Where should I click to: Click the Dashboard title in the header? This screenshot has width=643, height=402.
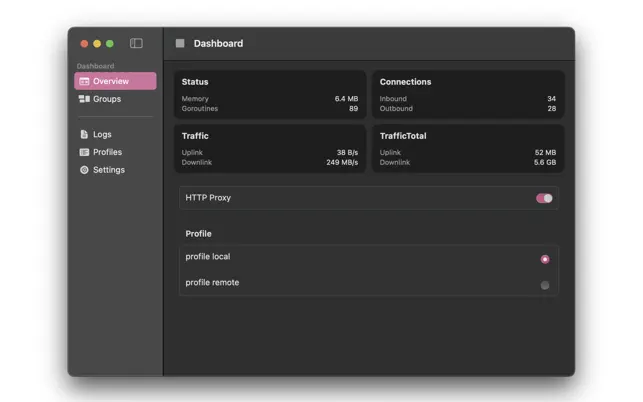coord(218,44)
